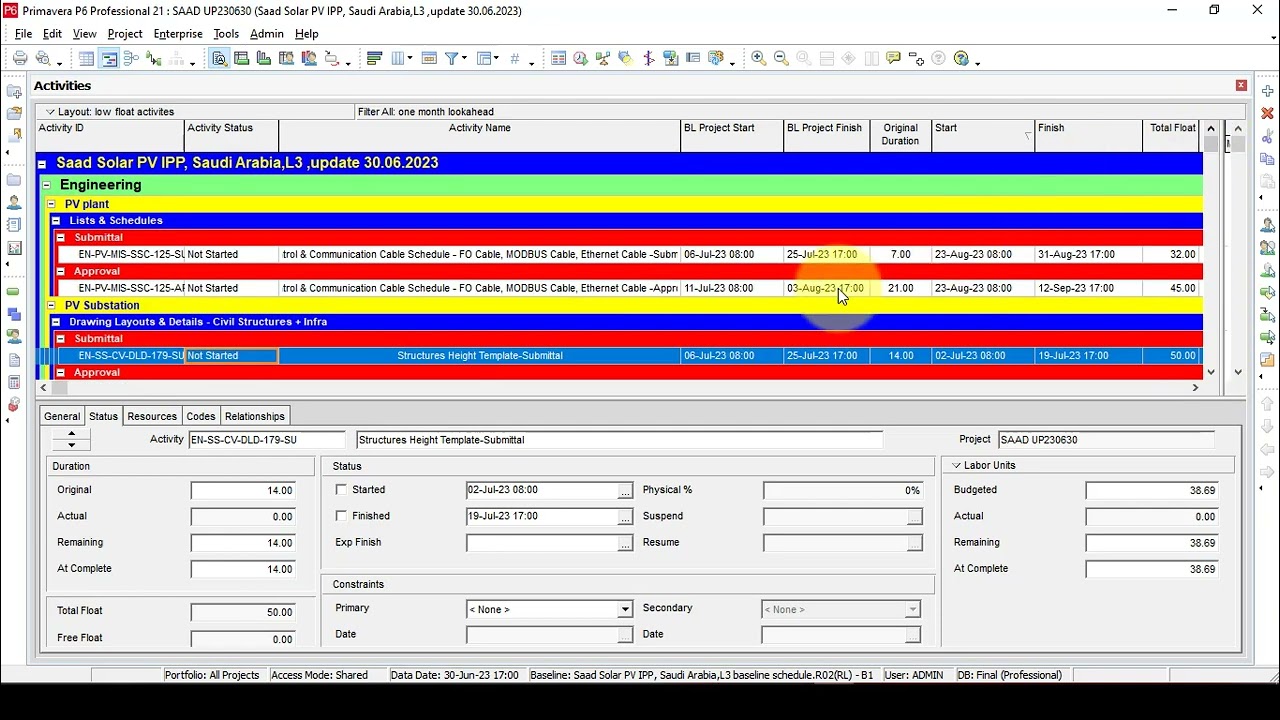Open Tracking chart icon in left sidebar
1280x720 pixels.
click(14, 248)
